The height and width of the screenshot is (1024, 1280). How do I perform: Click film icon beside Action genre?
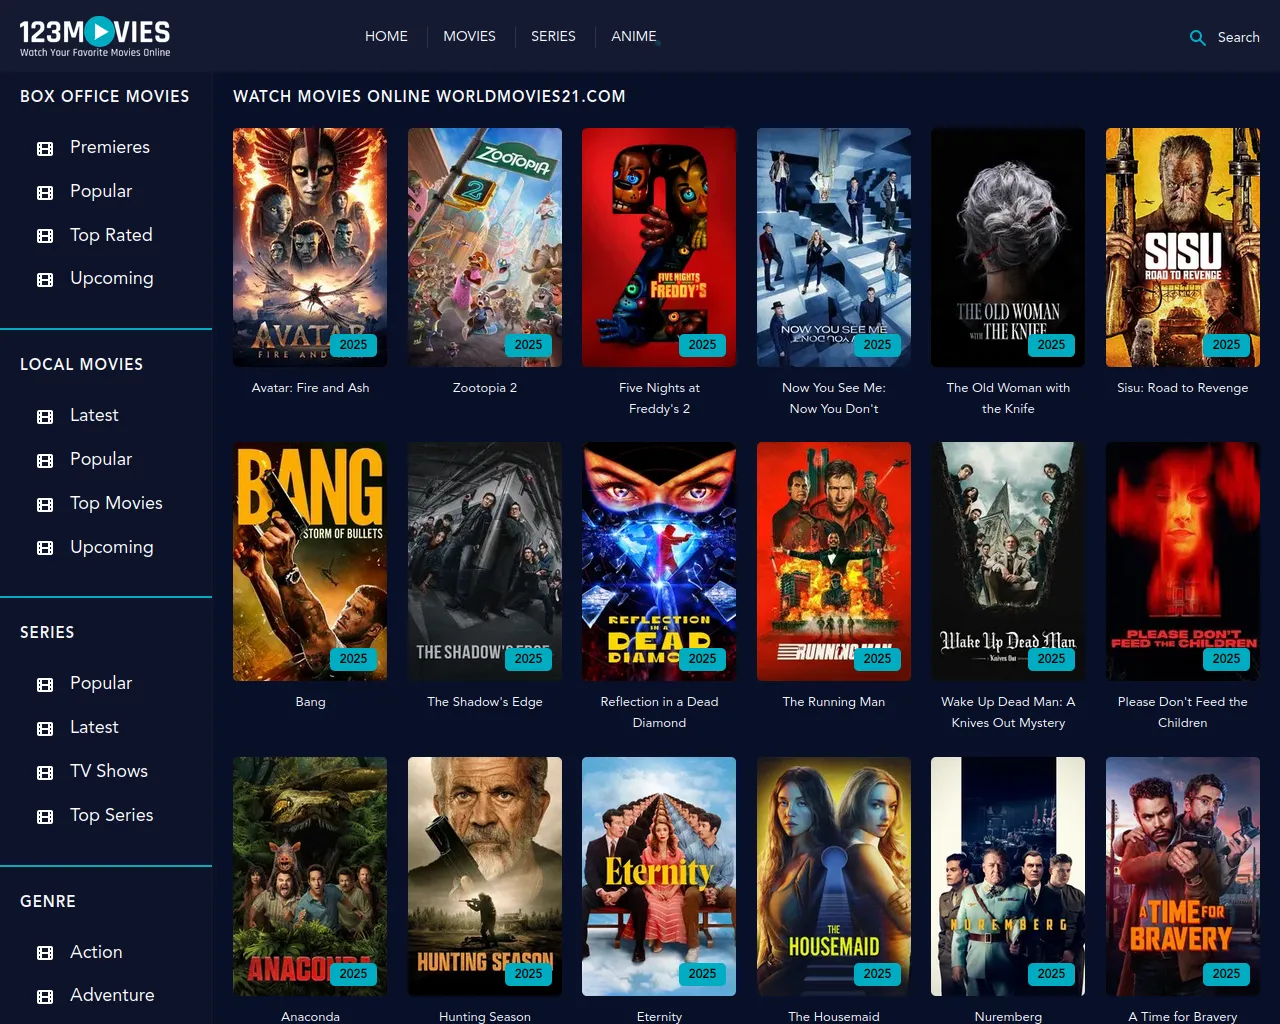(x=45, y=953)
